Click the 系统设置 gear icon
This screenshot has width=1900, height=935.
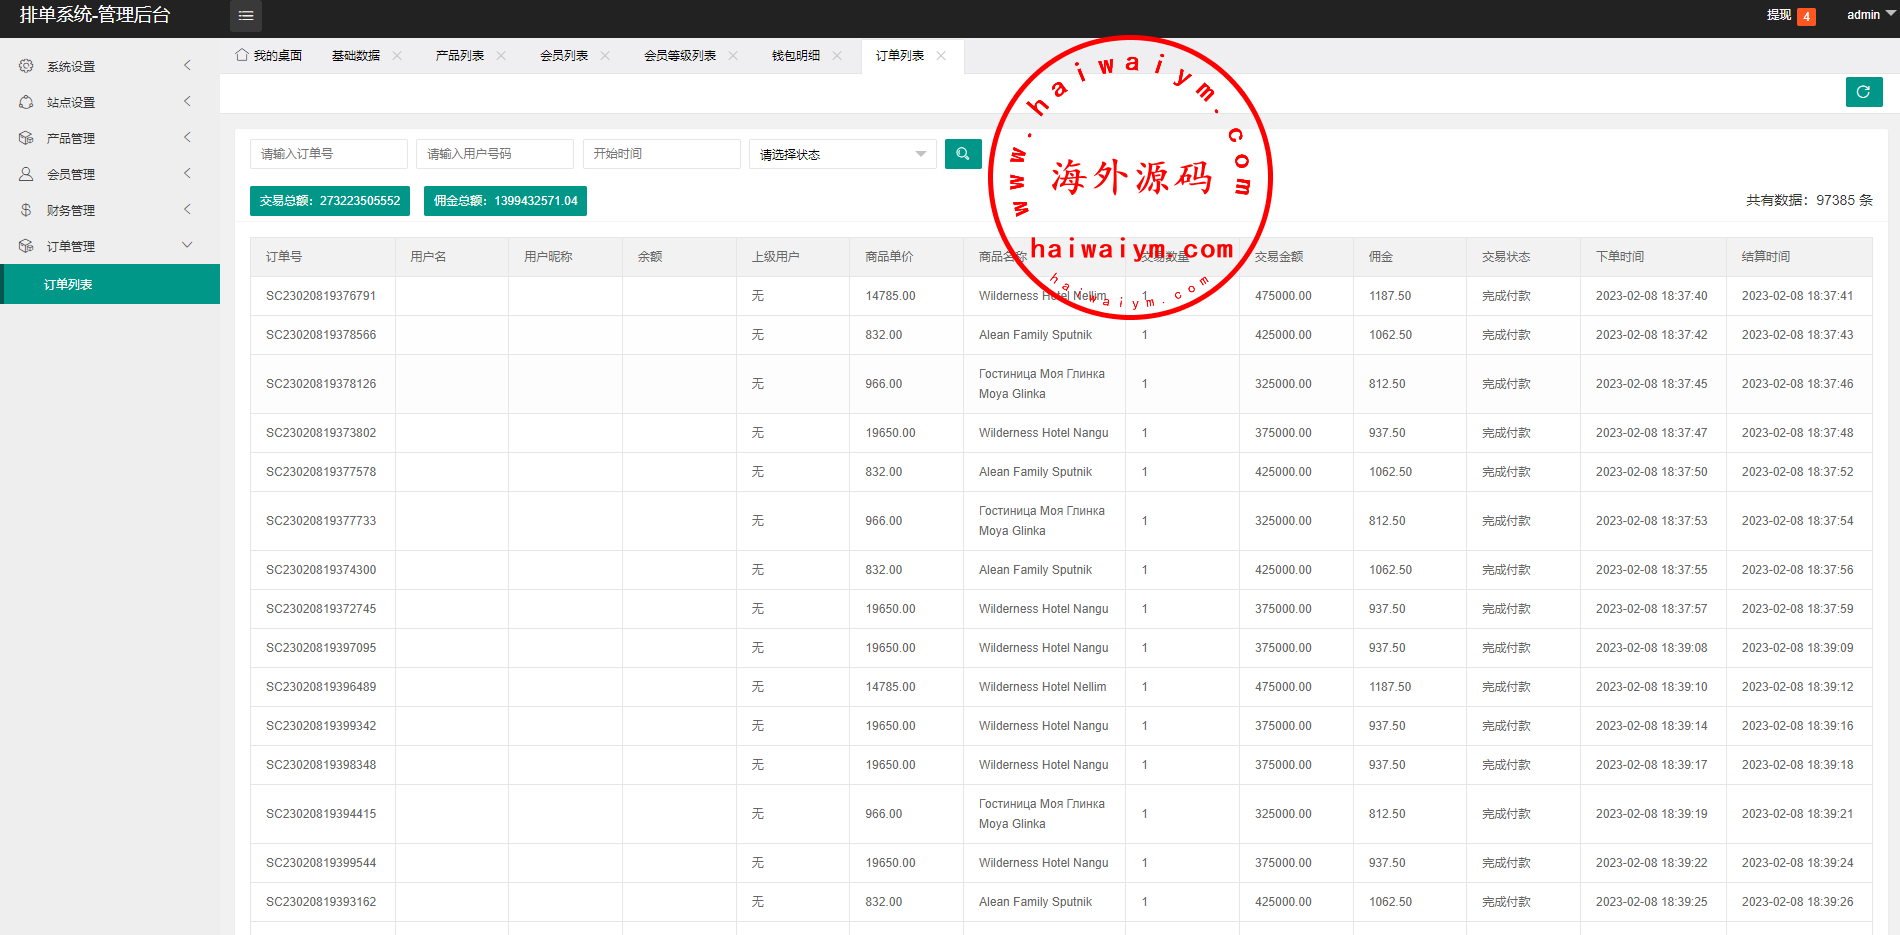[x=26, y=66]
